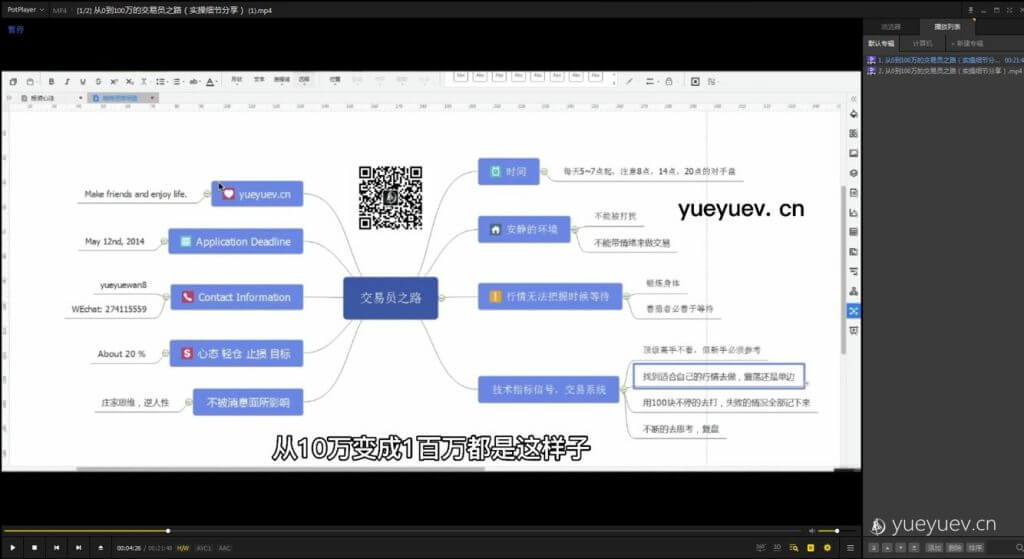Image resolution: width=1024 pixels, height=559 pixels.
Task: Select the Application Deadline node
Action: (x=236, y=242)
